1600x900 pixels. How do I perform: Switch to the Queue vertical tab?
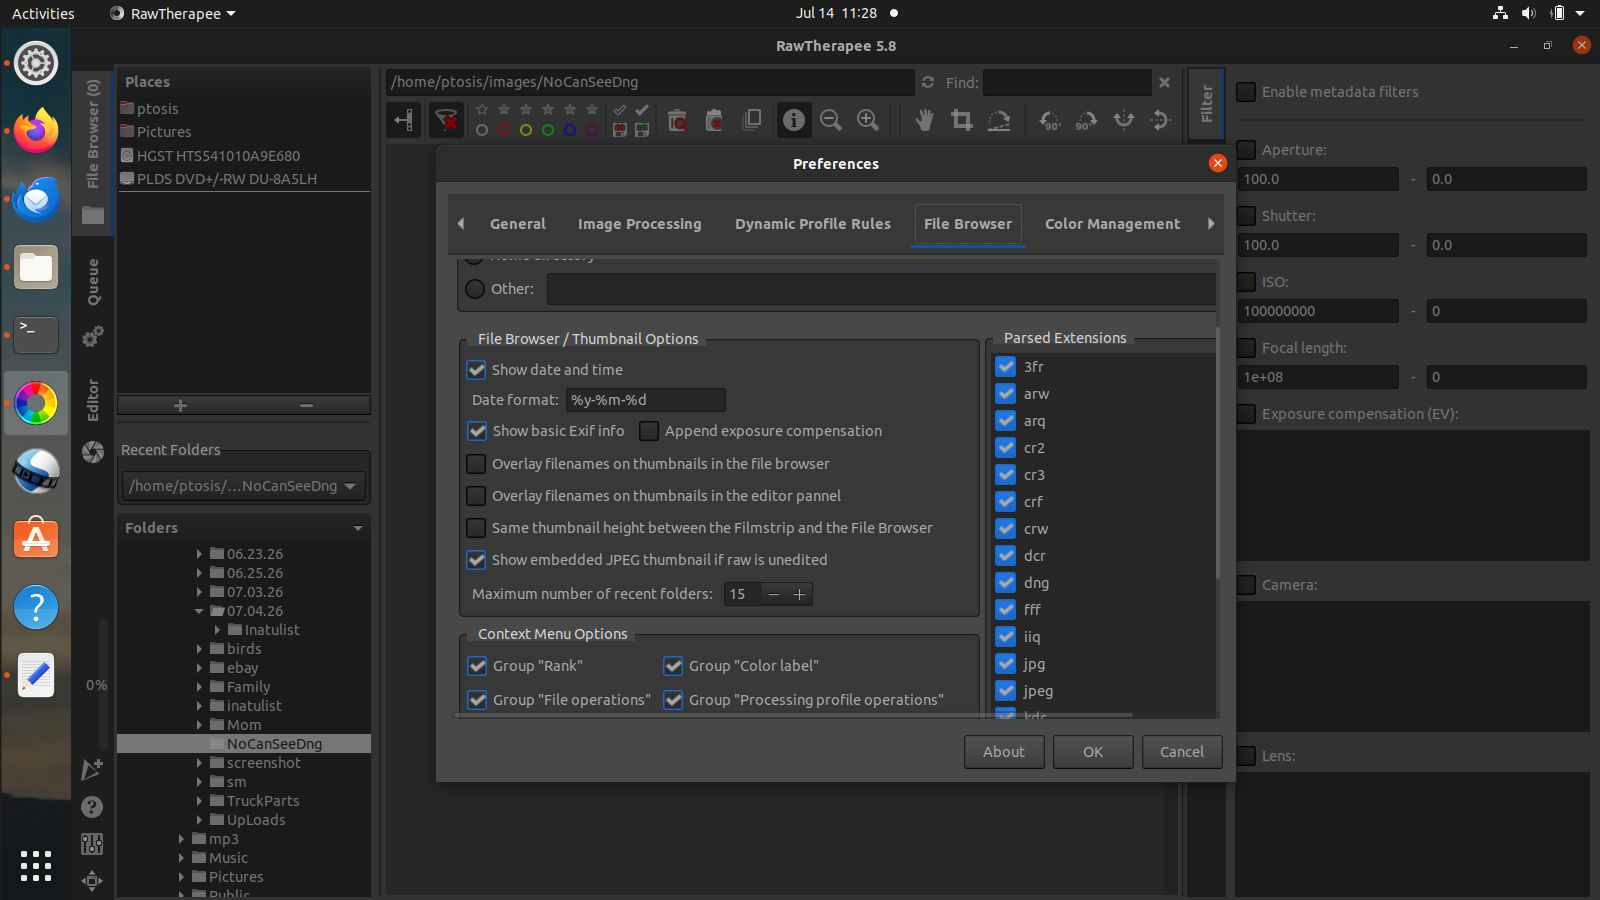point(93,282)
